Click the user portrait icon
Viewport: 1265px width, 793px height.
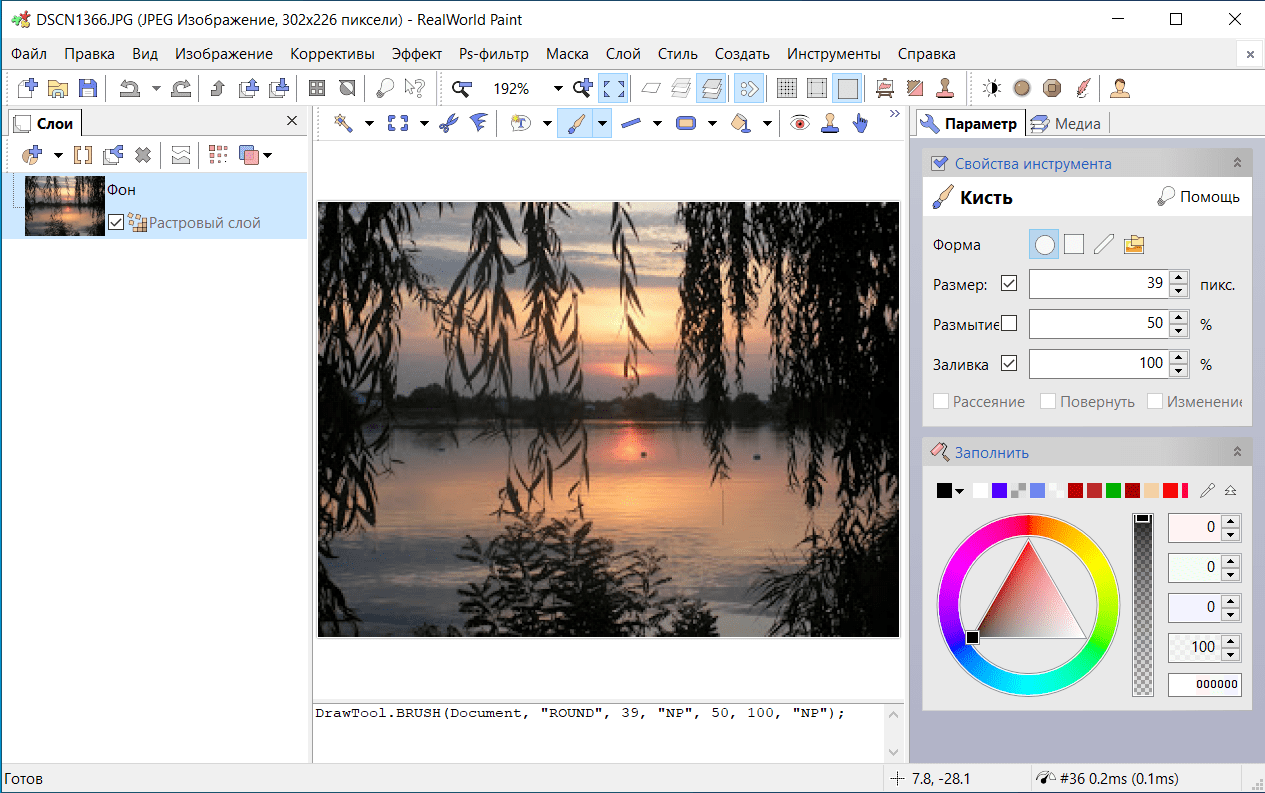coord(1120,88)
